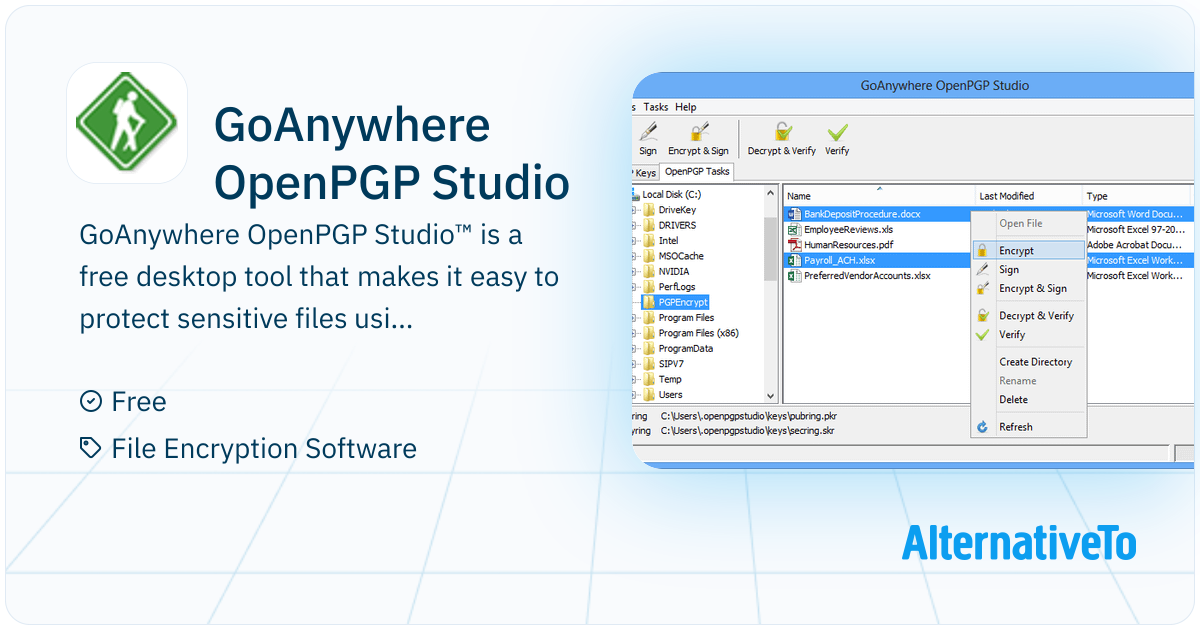
Task: Click the AlternativeTo logo link
Action: [x=1019, y=542]
